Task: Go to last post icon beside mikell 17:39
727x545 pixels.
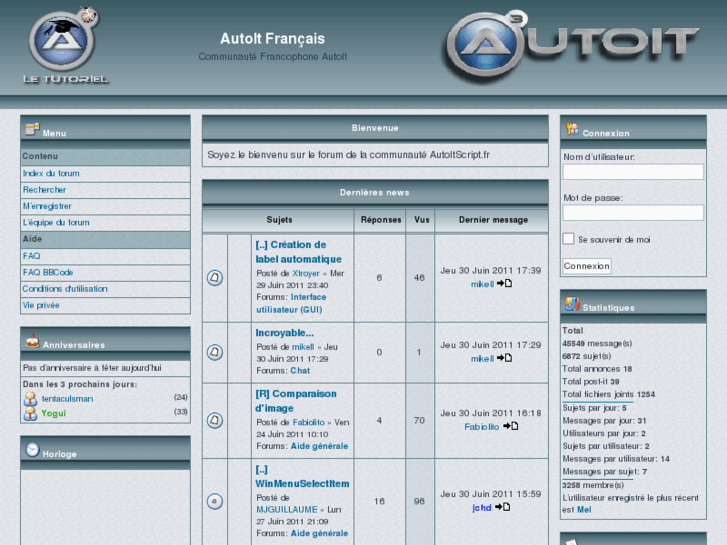Action: 504,283
